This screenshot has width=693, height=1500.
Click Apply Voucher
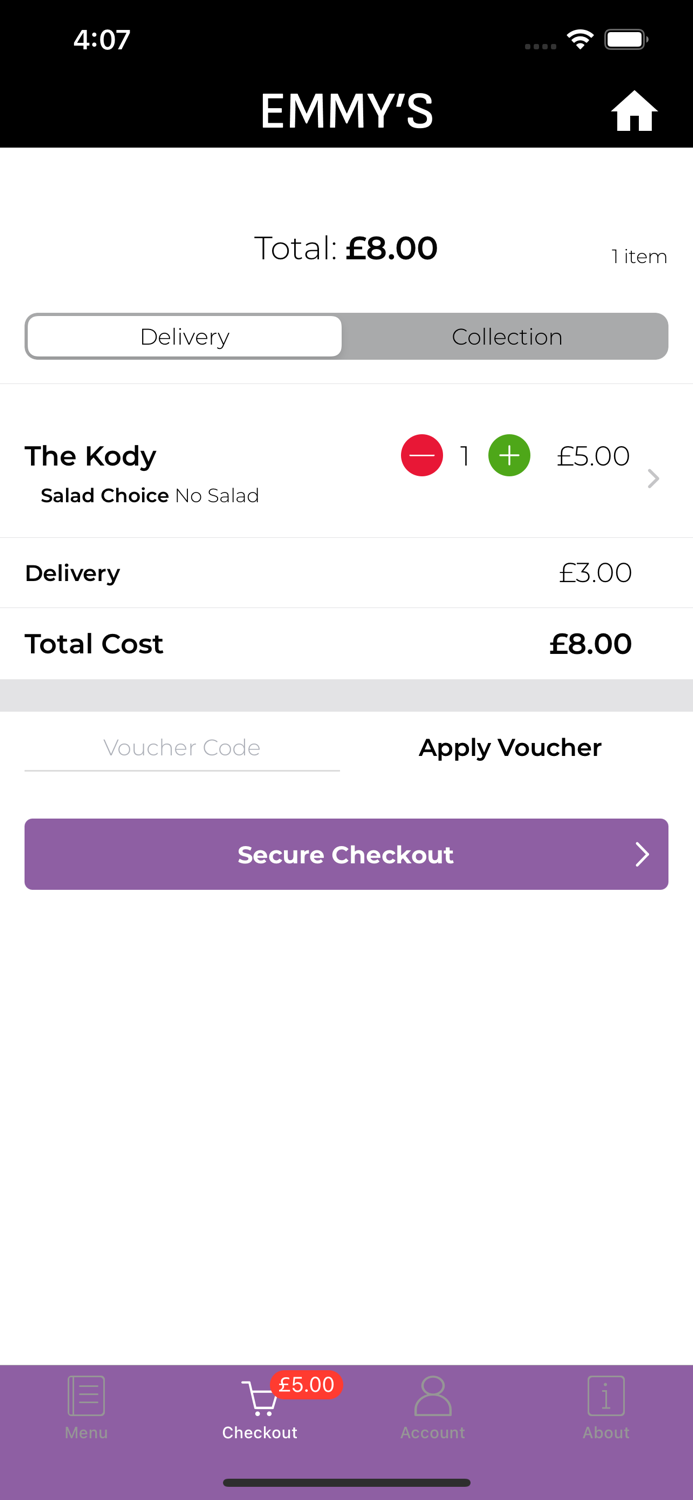click(x=510, y=748)
